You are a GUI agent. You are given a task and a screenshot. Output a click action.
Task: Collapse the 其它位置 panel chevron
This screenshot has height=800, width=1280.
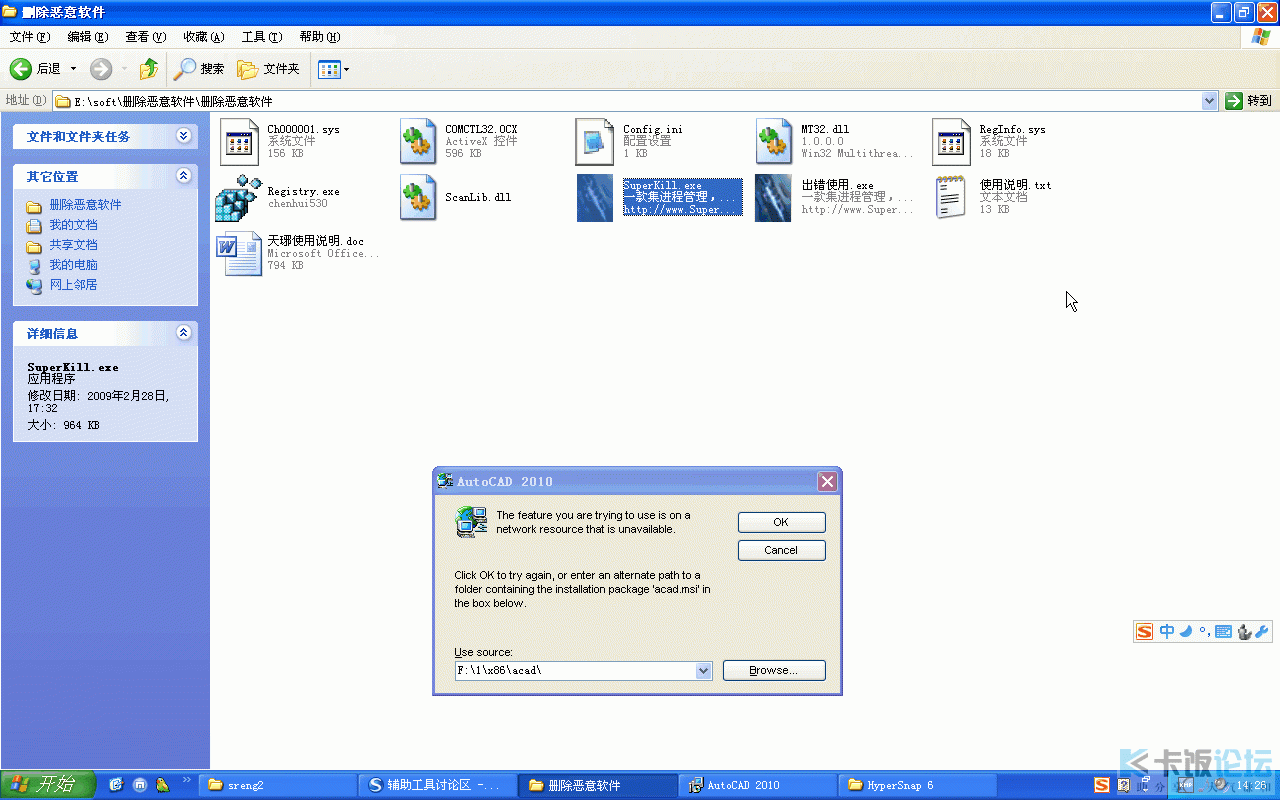183,176
